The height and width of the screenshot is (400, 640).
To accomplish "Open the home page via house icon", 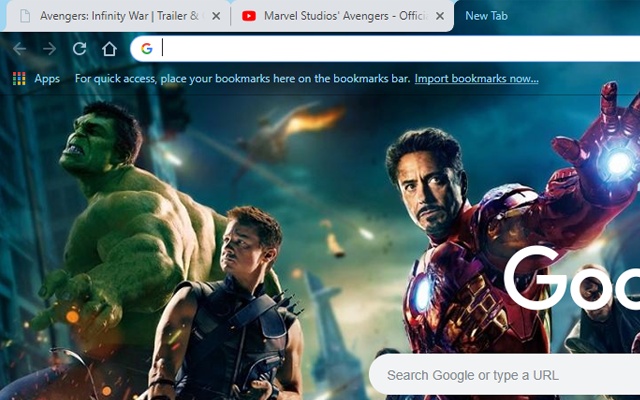I will (x=109, y=49).
